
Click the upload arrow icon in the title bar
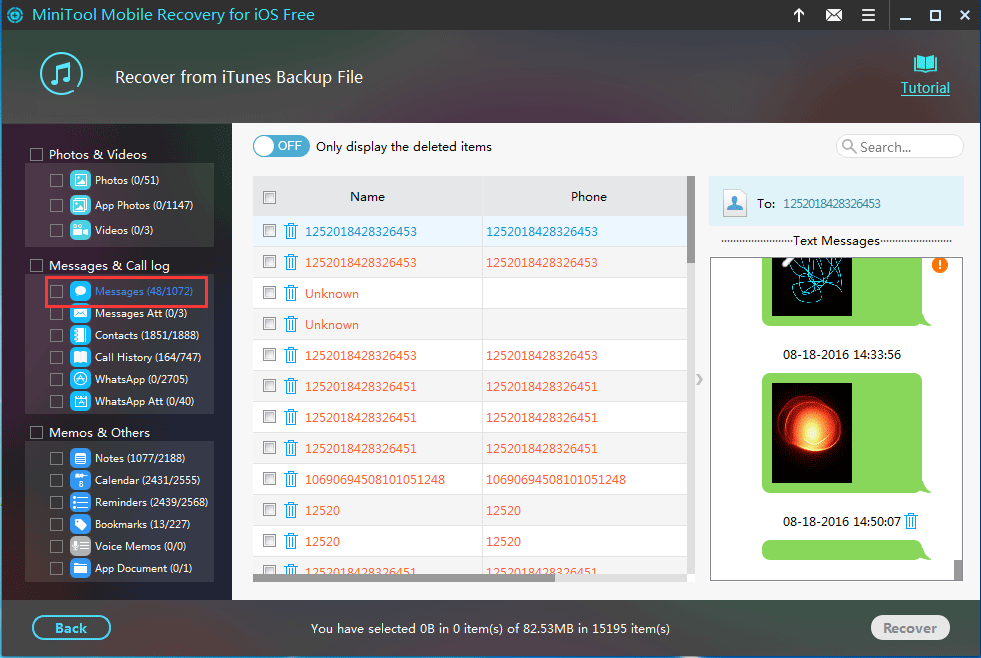tap(797, 15)
